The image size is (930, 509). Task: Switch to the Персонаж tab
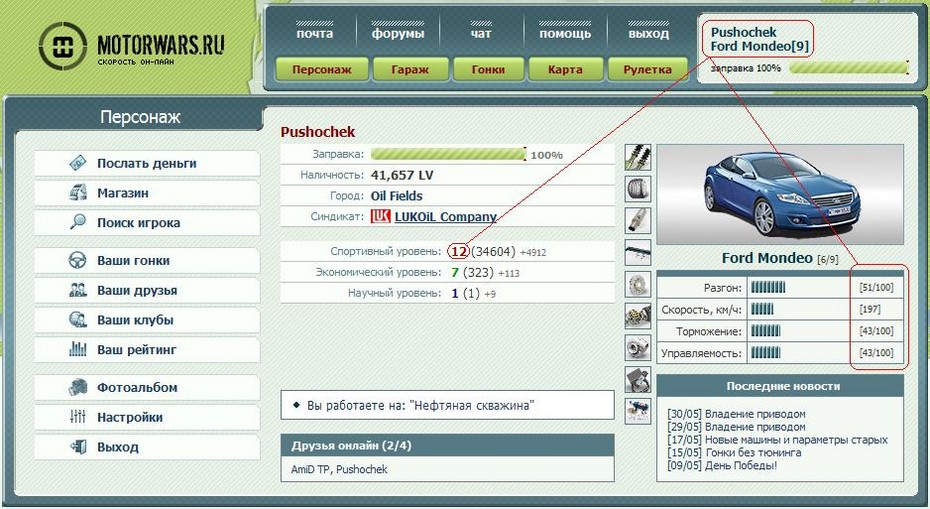(322, 69)
